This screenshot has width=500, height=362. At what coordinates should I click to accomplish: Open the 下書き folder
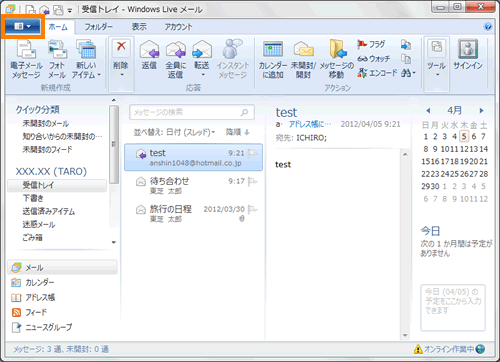click(x=33, y=198)
